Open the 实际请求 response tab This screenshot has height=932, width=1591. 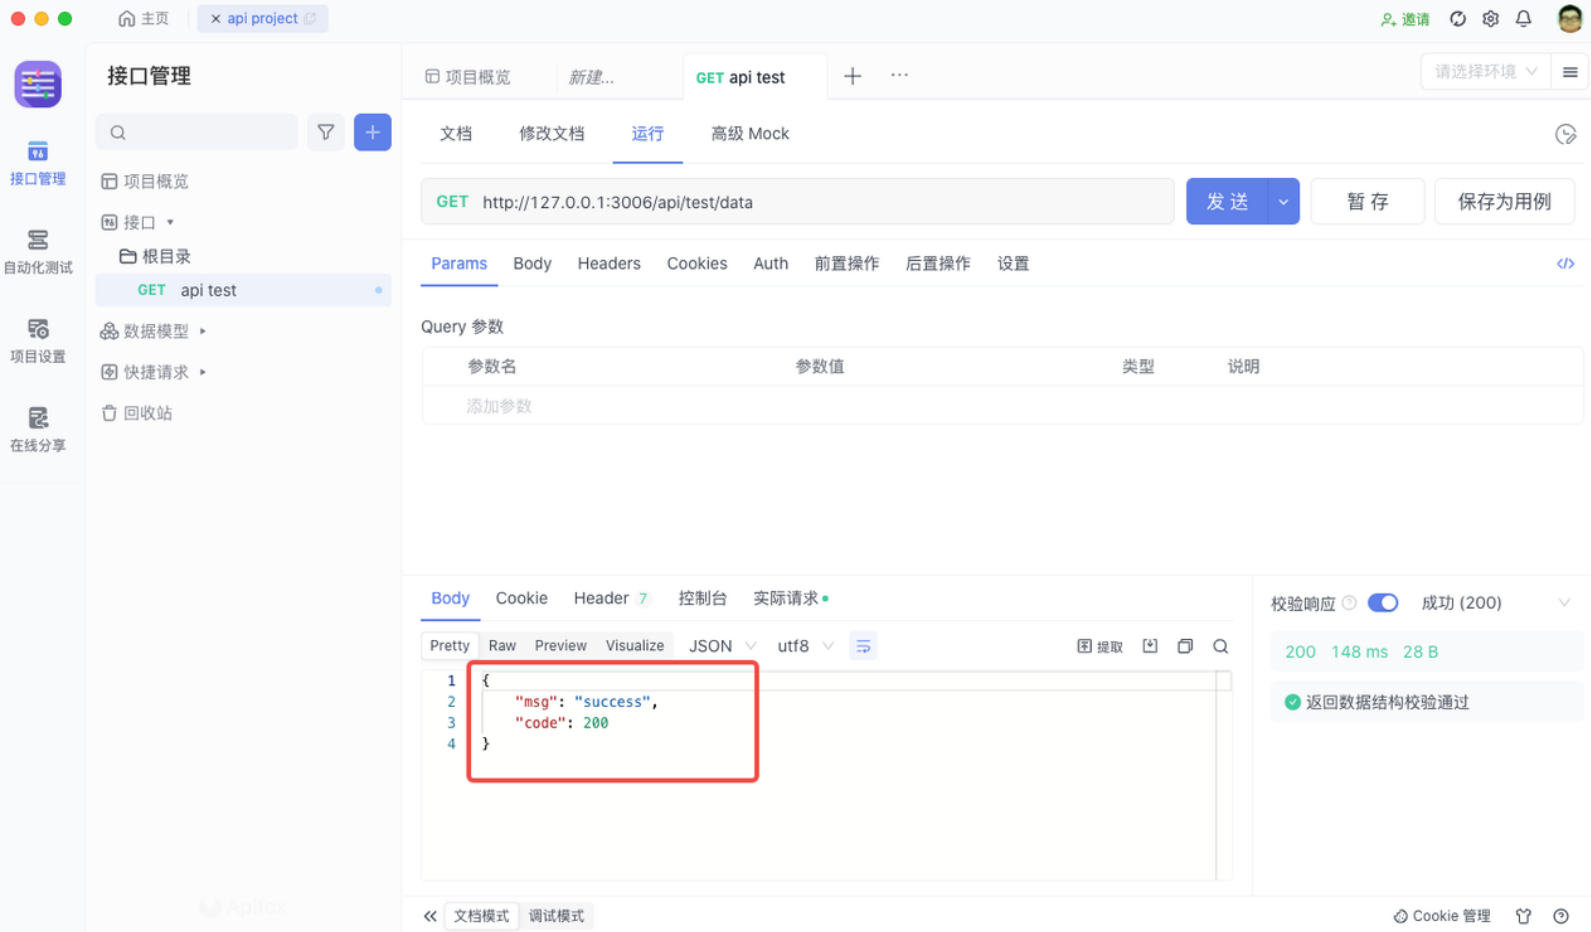pos(790,598)
